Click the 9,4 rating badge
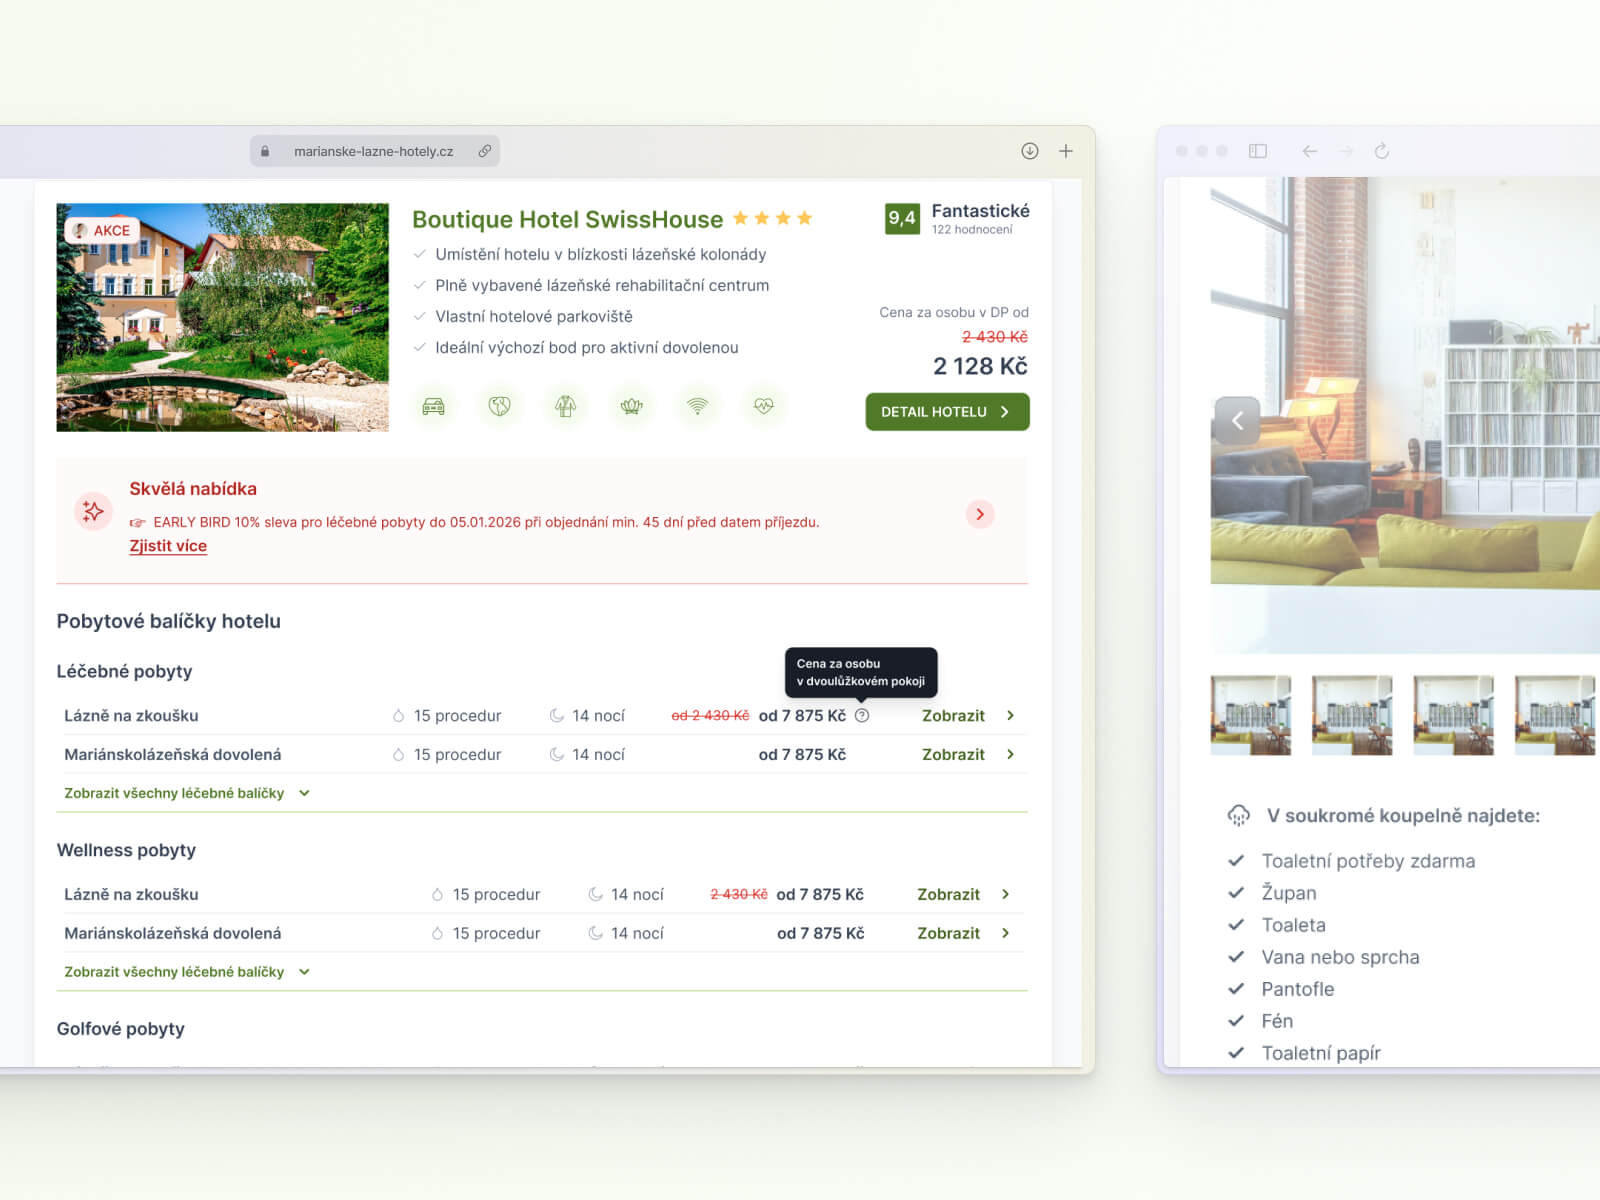This screenshot has height=1200, width=1600. [x=902, y=218]
